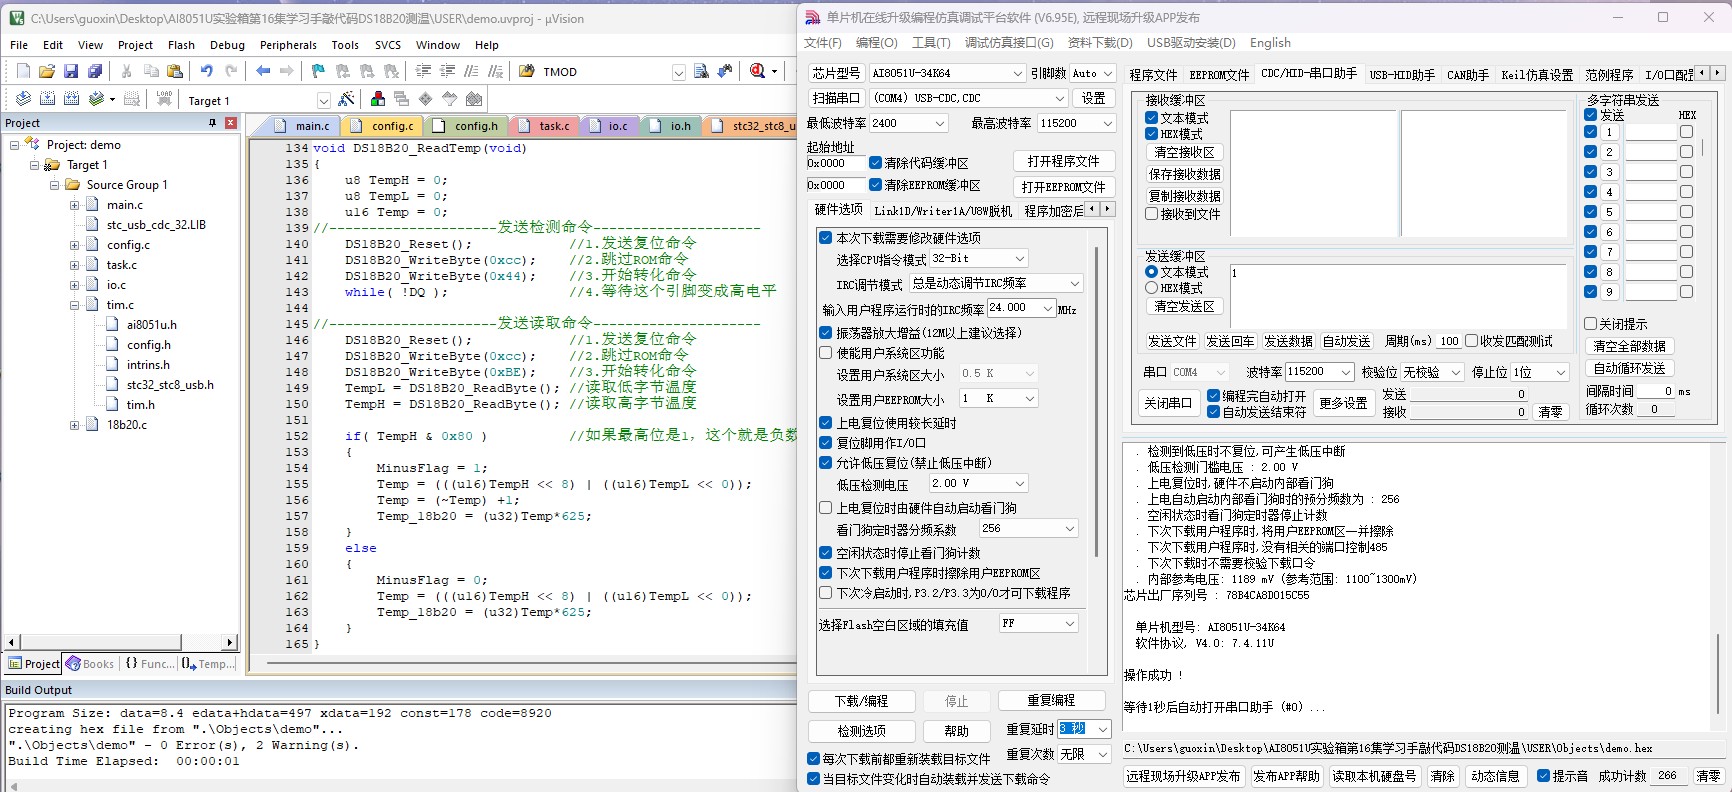Click 关闭串口 button
This screenshot has height=792, width=1732.
1168,403
